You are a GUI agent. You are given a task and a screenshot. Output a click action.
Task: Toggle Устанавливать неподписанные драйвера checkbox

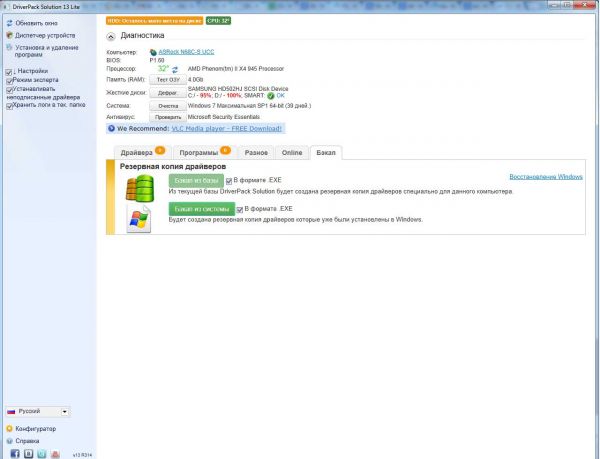pos(9,90)
